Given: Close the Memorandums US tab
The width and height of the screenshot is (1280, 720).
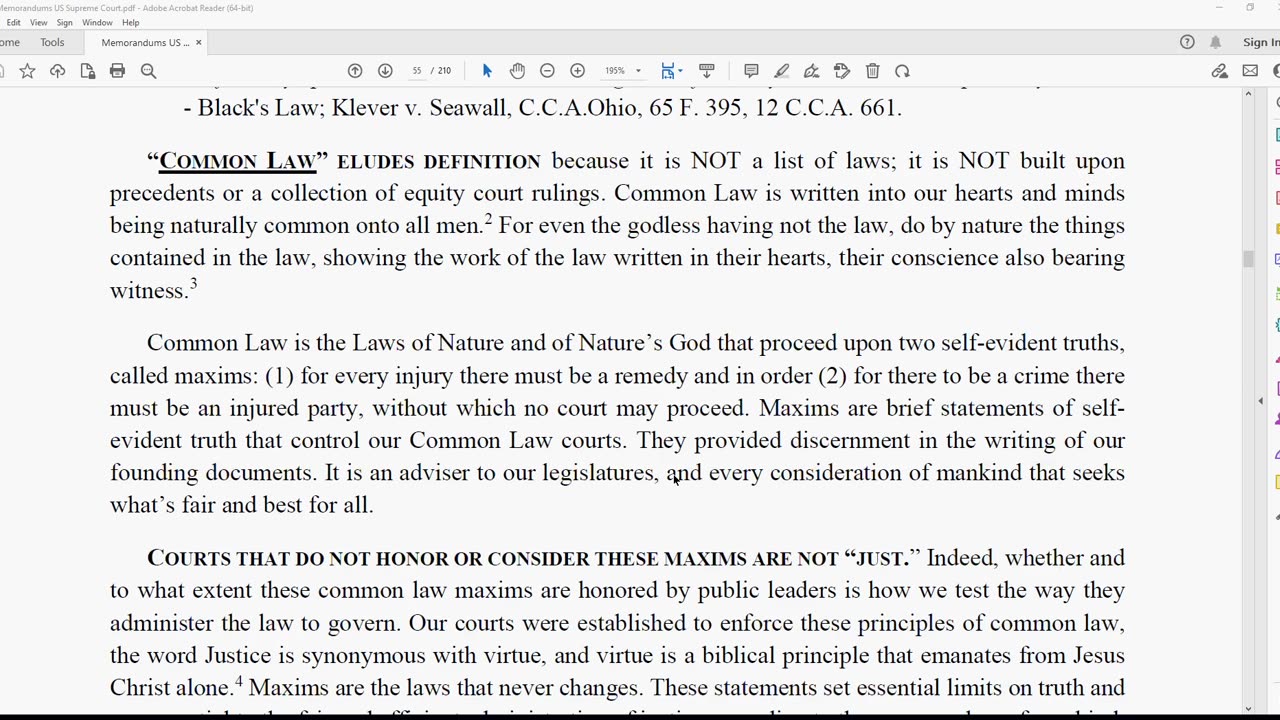Looking at the screenshot, I should point(198,42).
